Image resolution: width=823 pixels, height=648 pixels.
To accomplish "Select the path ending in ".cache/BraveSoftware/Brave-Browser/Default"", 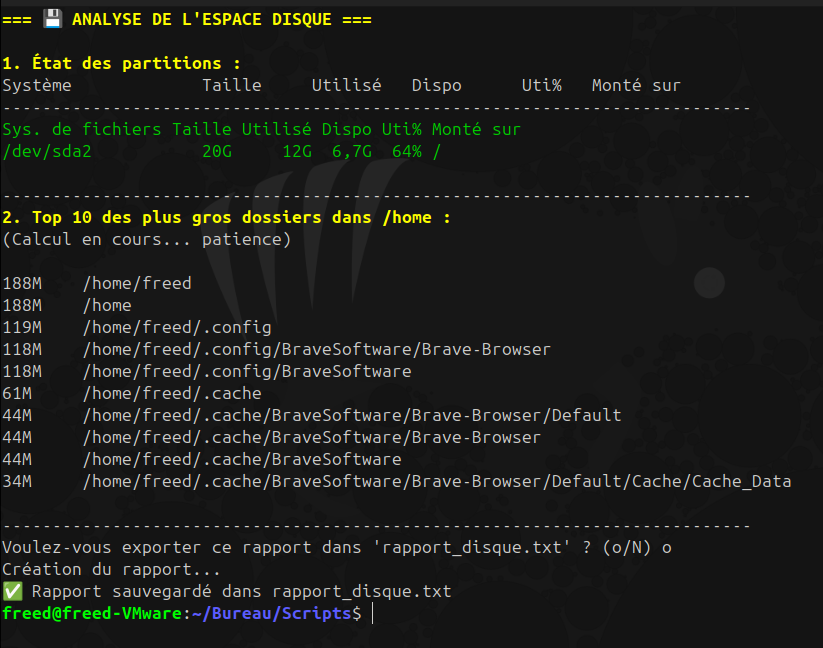I will (x=352, y=415).
